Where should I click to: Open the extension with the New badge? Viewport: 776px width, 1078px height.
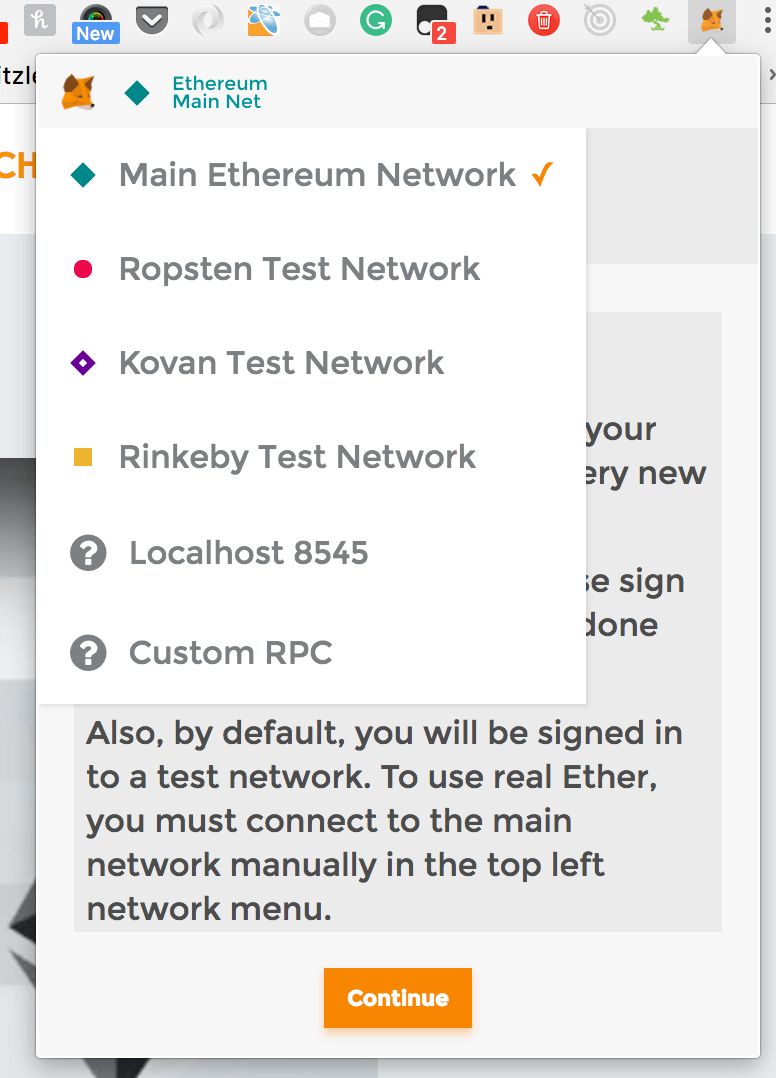click(96, 23)
